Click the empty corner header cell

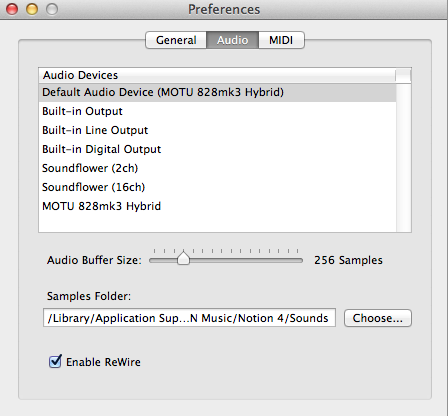[403, 75]
